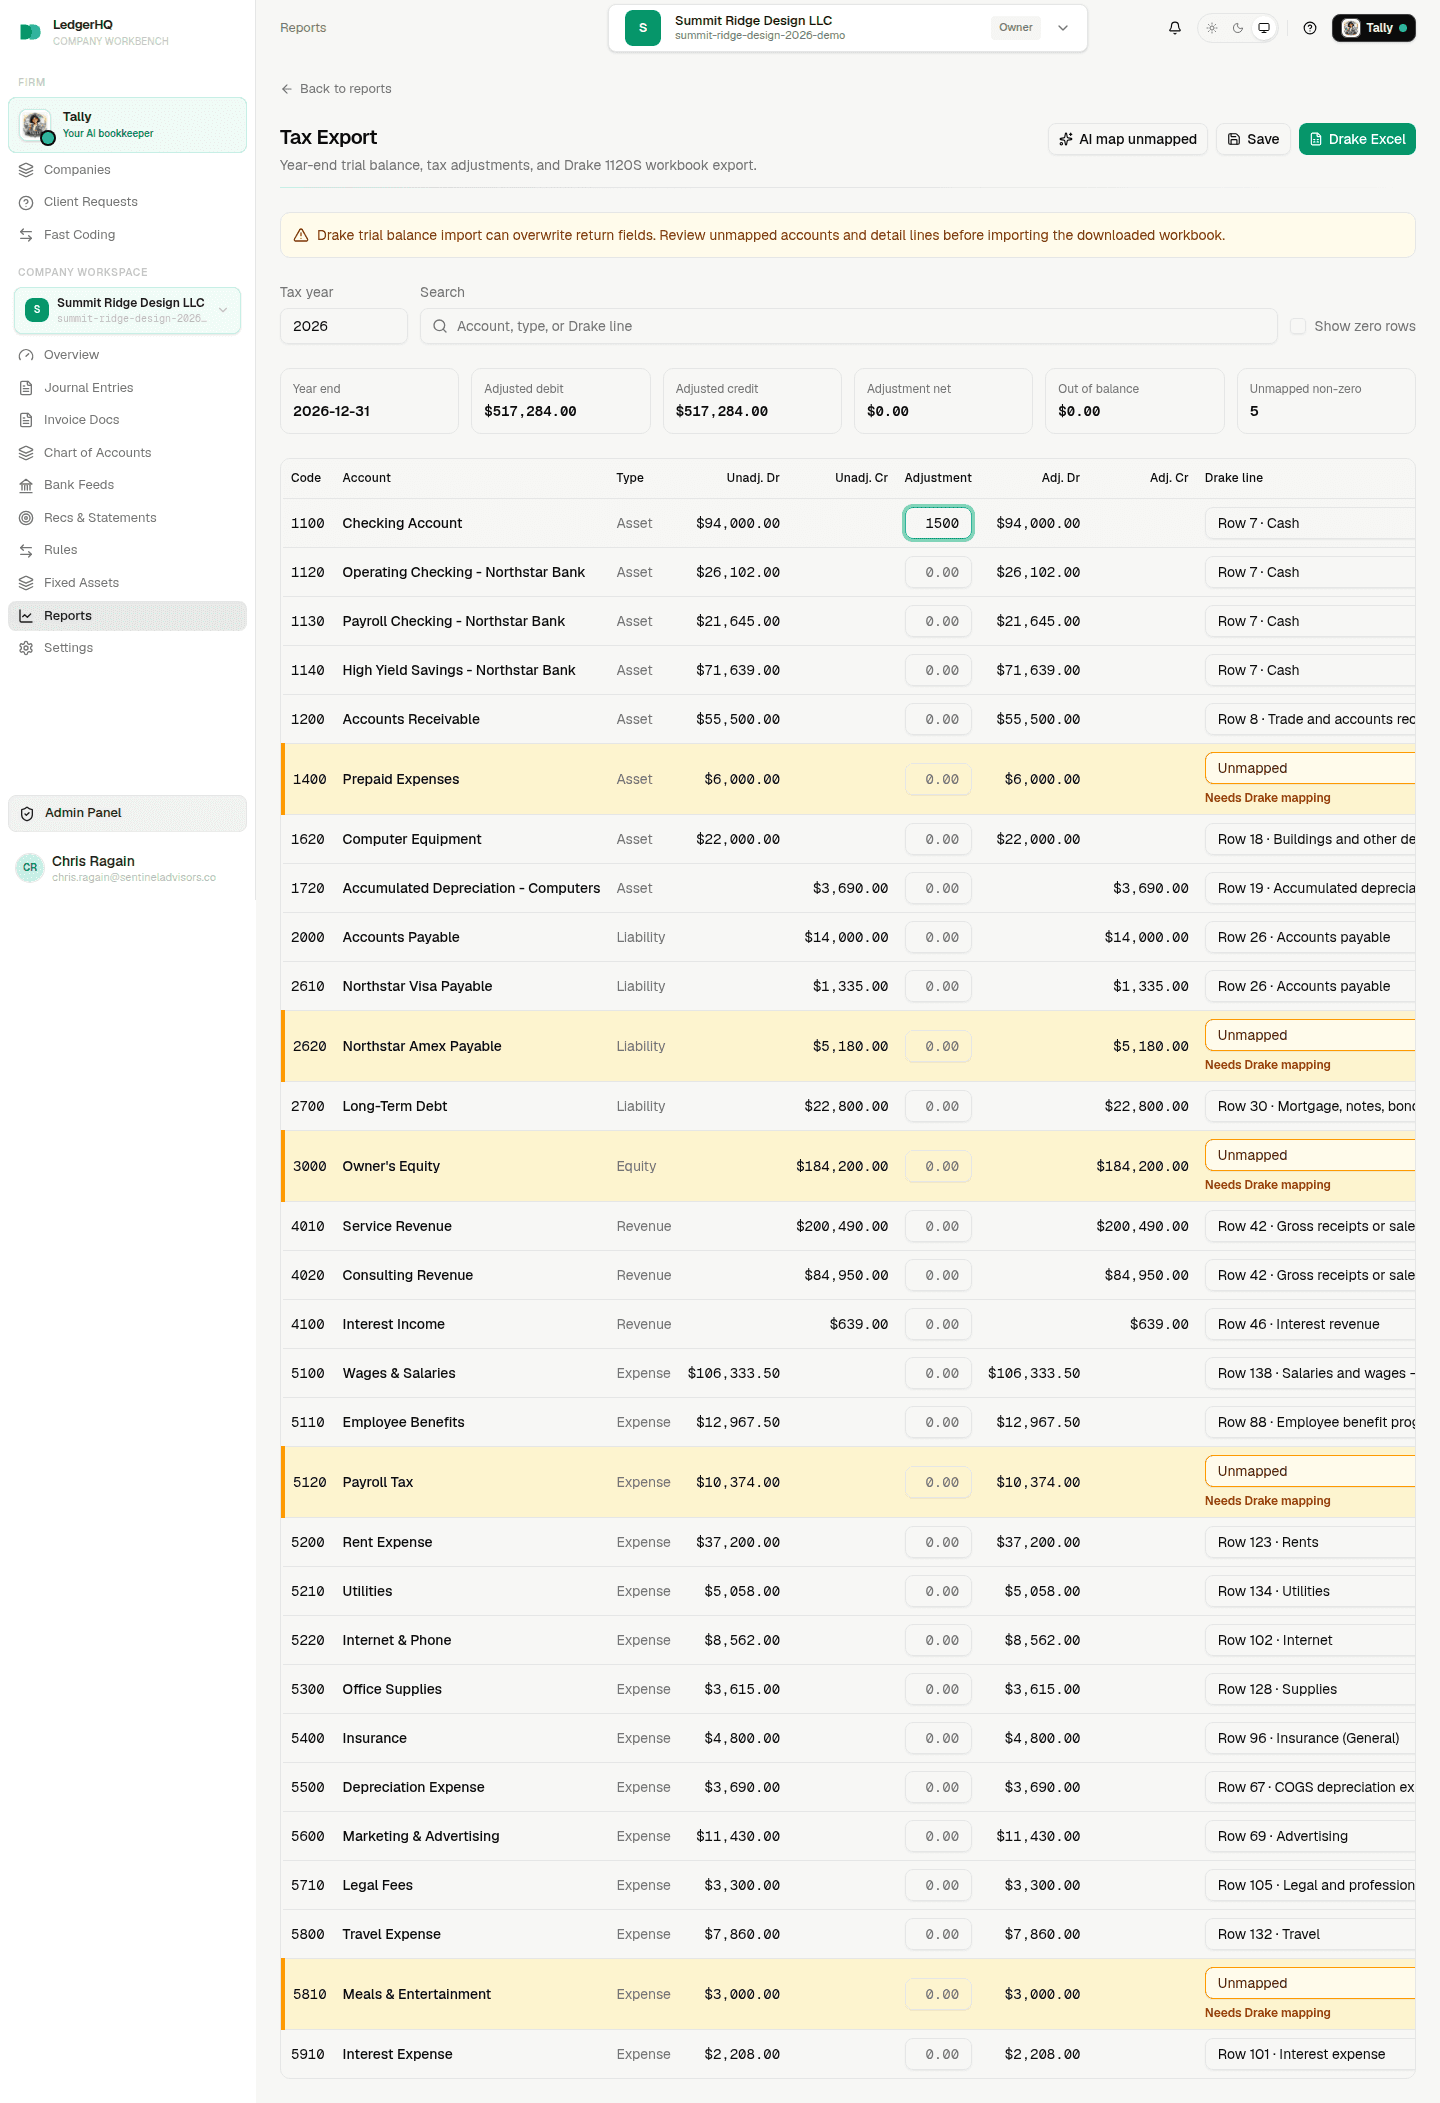This screenshot has height=2103, width=1440.
Task: Open Tally assistant button in header
Action: click(x=1373, y=28)
